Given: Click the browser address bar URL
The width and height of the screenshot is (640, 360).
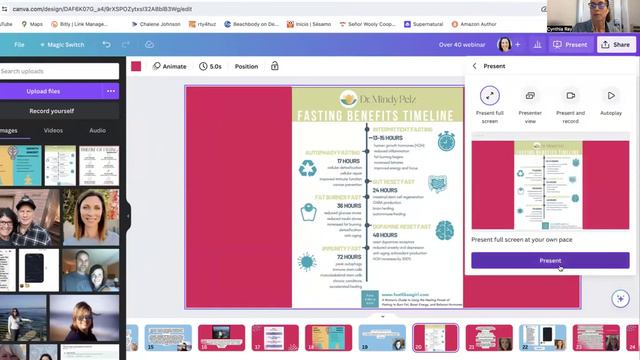Looking at the screenshot, I should tap(102, 9).
